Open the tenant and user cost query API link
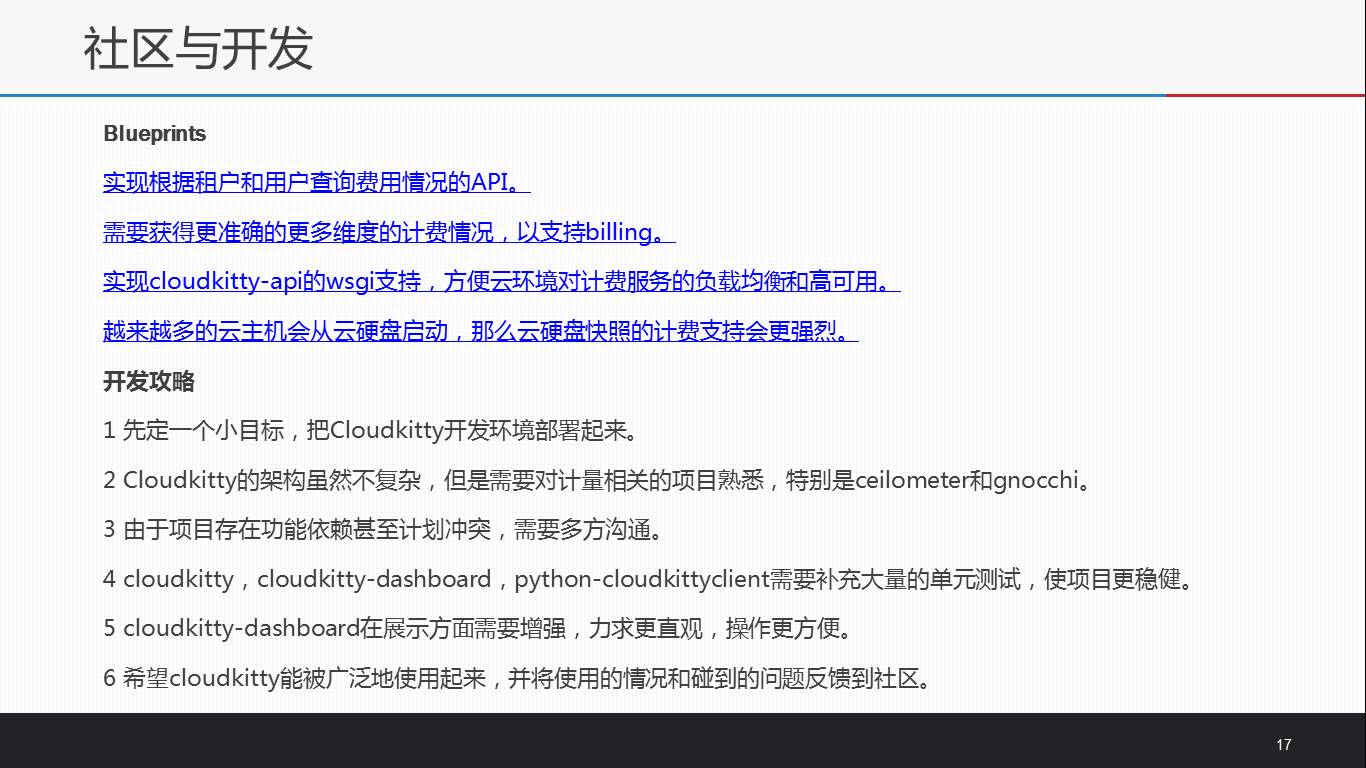The width and height of the screenshot is (1366, 768). [x=316, y=183]
